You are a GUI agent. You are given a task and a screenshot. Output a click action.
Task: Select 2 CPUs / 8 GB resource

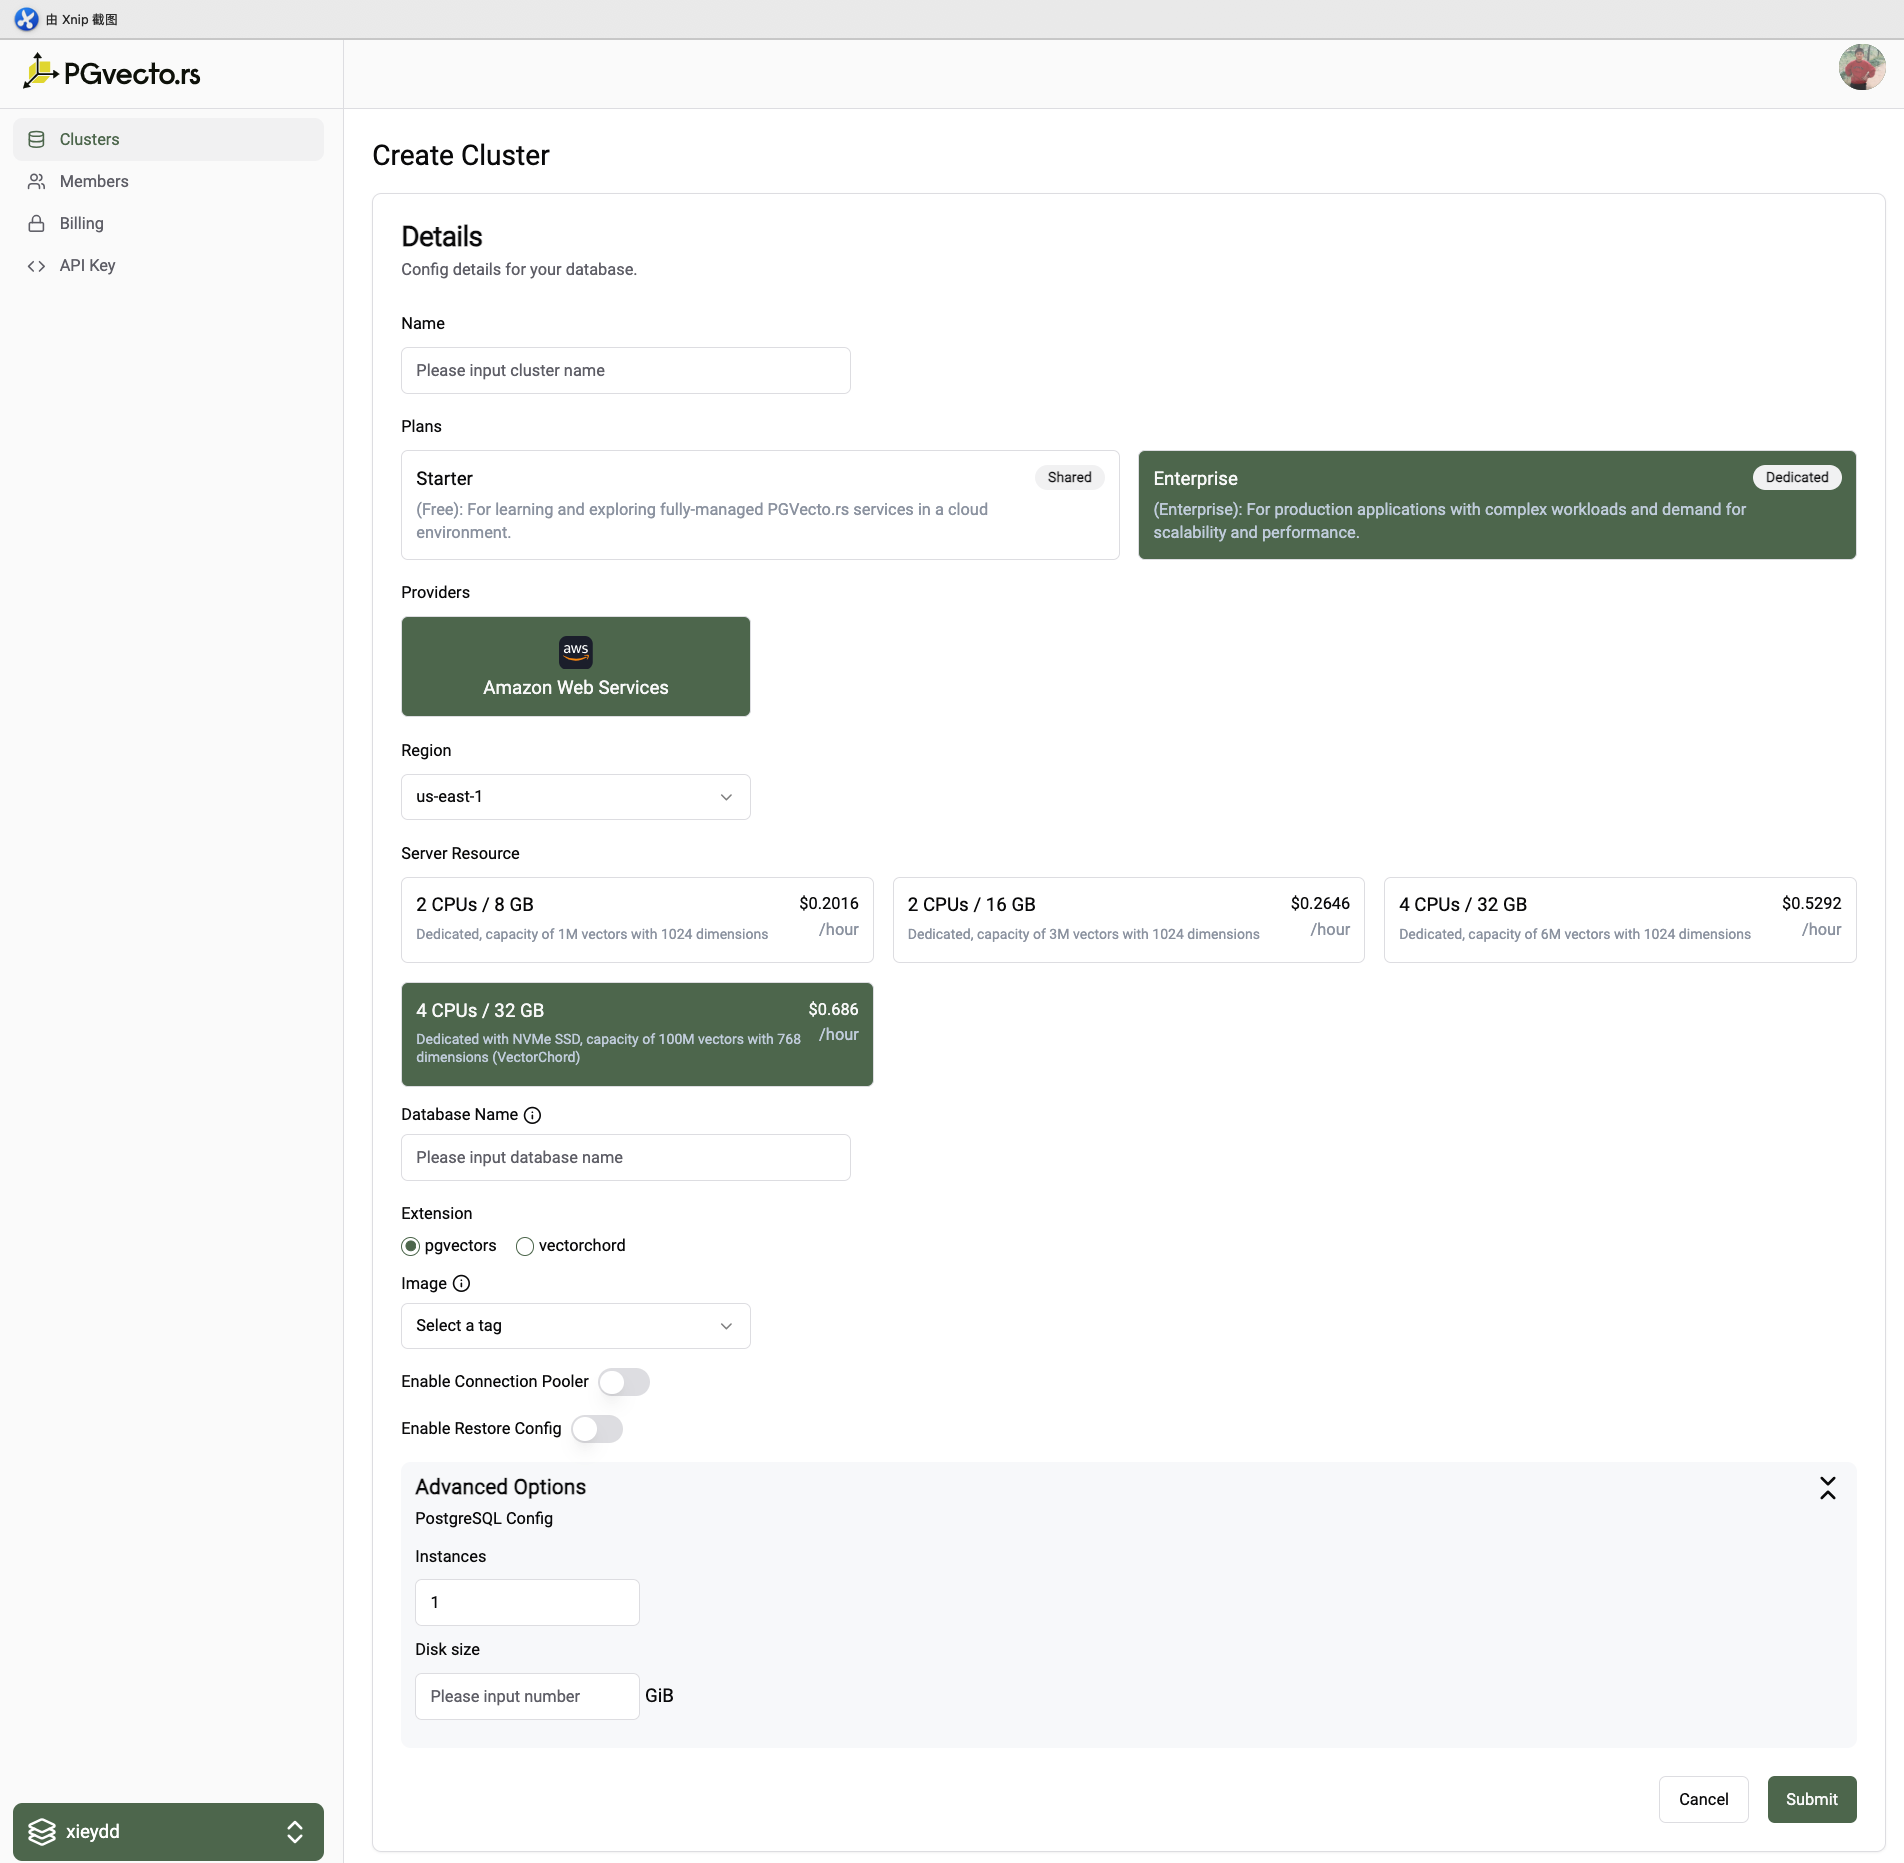[x=637, y=920]
